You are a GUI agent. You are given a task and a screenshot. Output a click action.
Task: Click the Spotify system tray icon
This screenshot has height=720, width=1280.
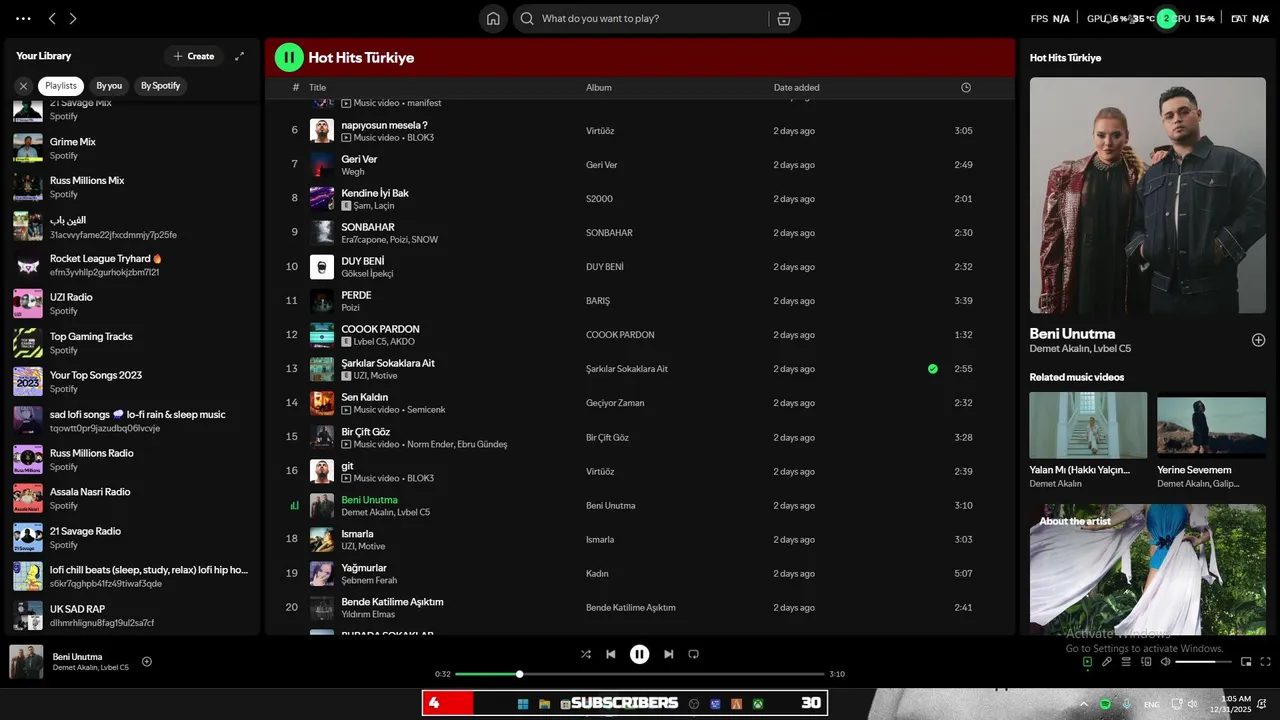pyautogui.click(x=1105, y=704)
